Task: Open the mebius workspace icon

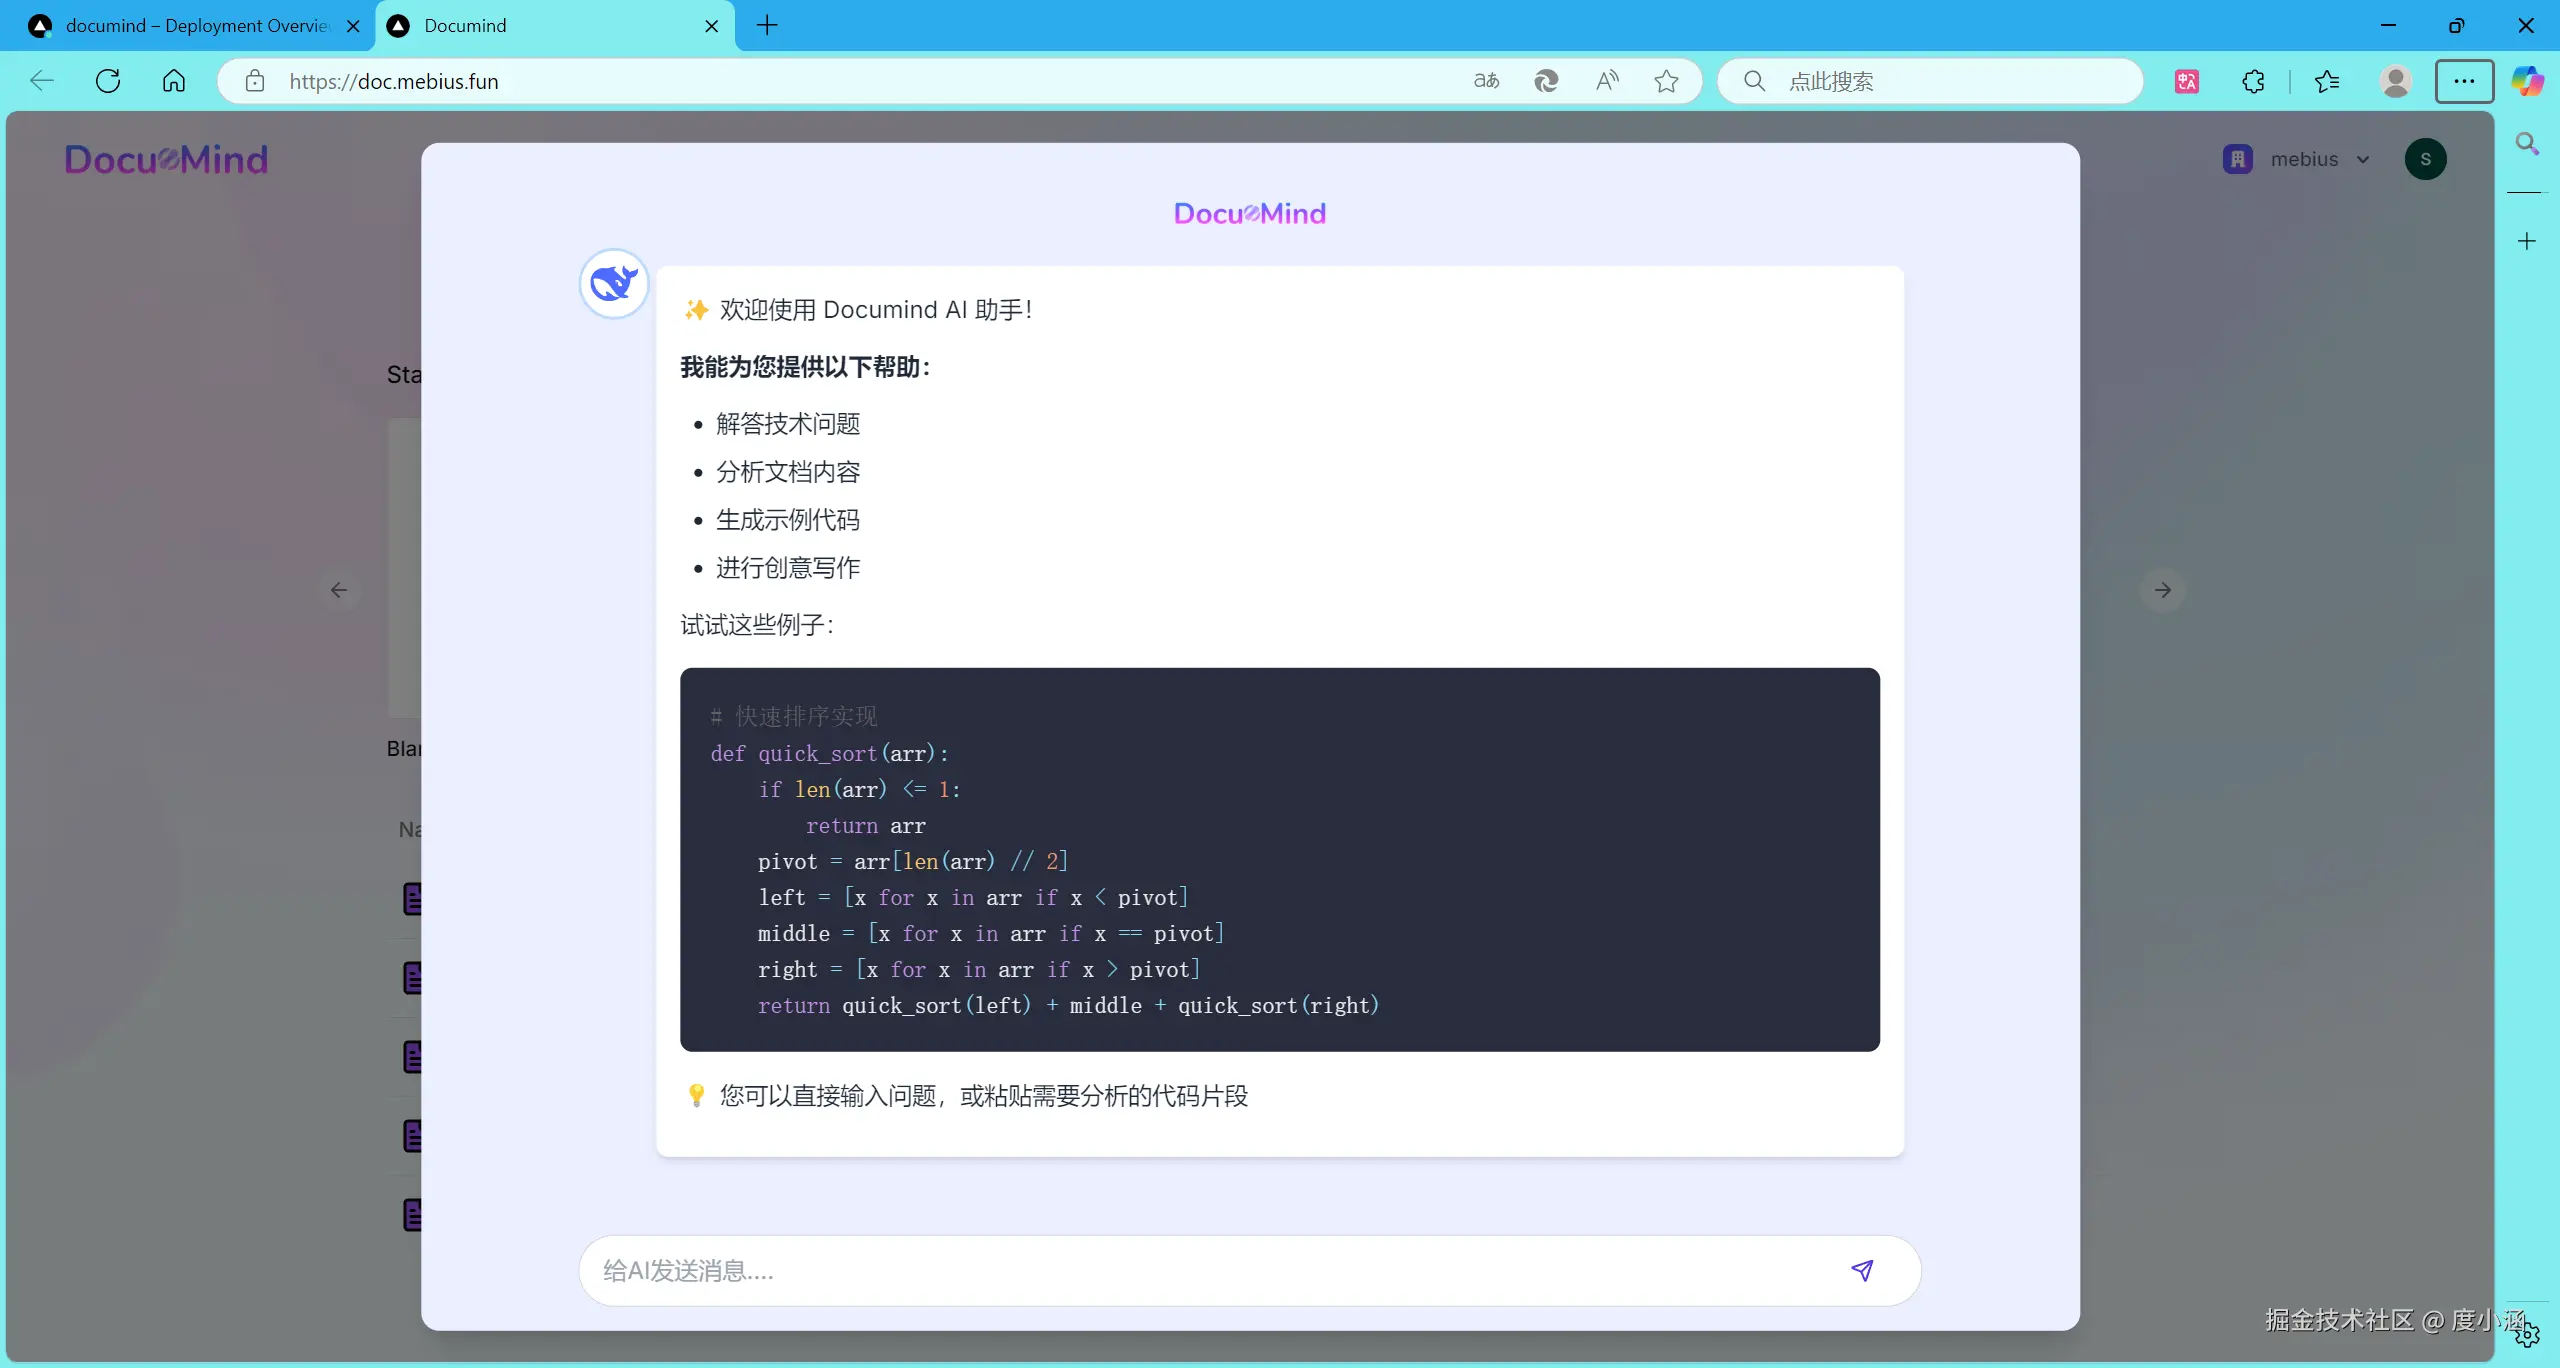Action: (x=2238, y=159)
